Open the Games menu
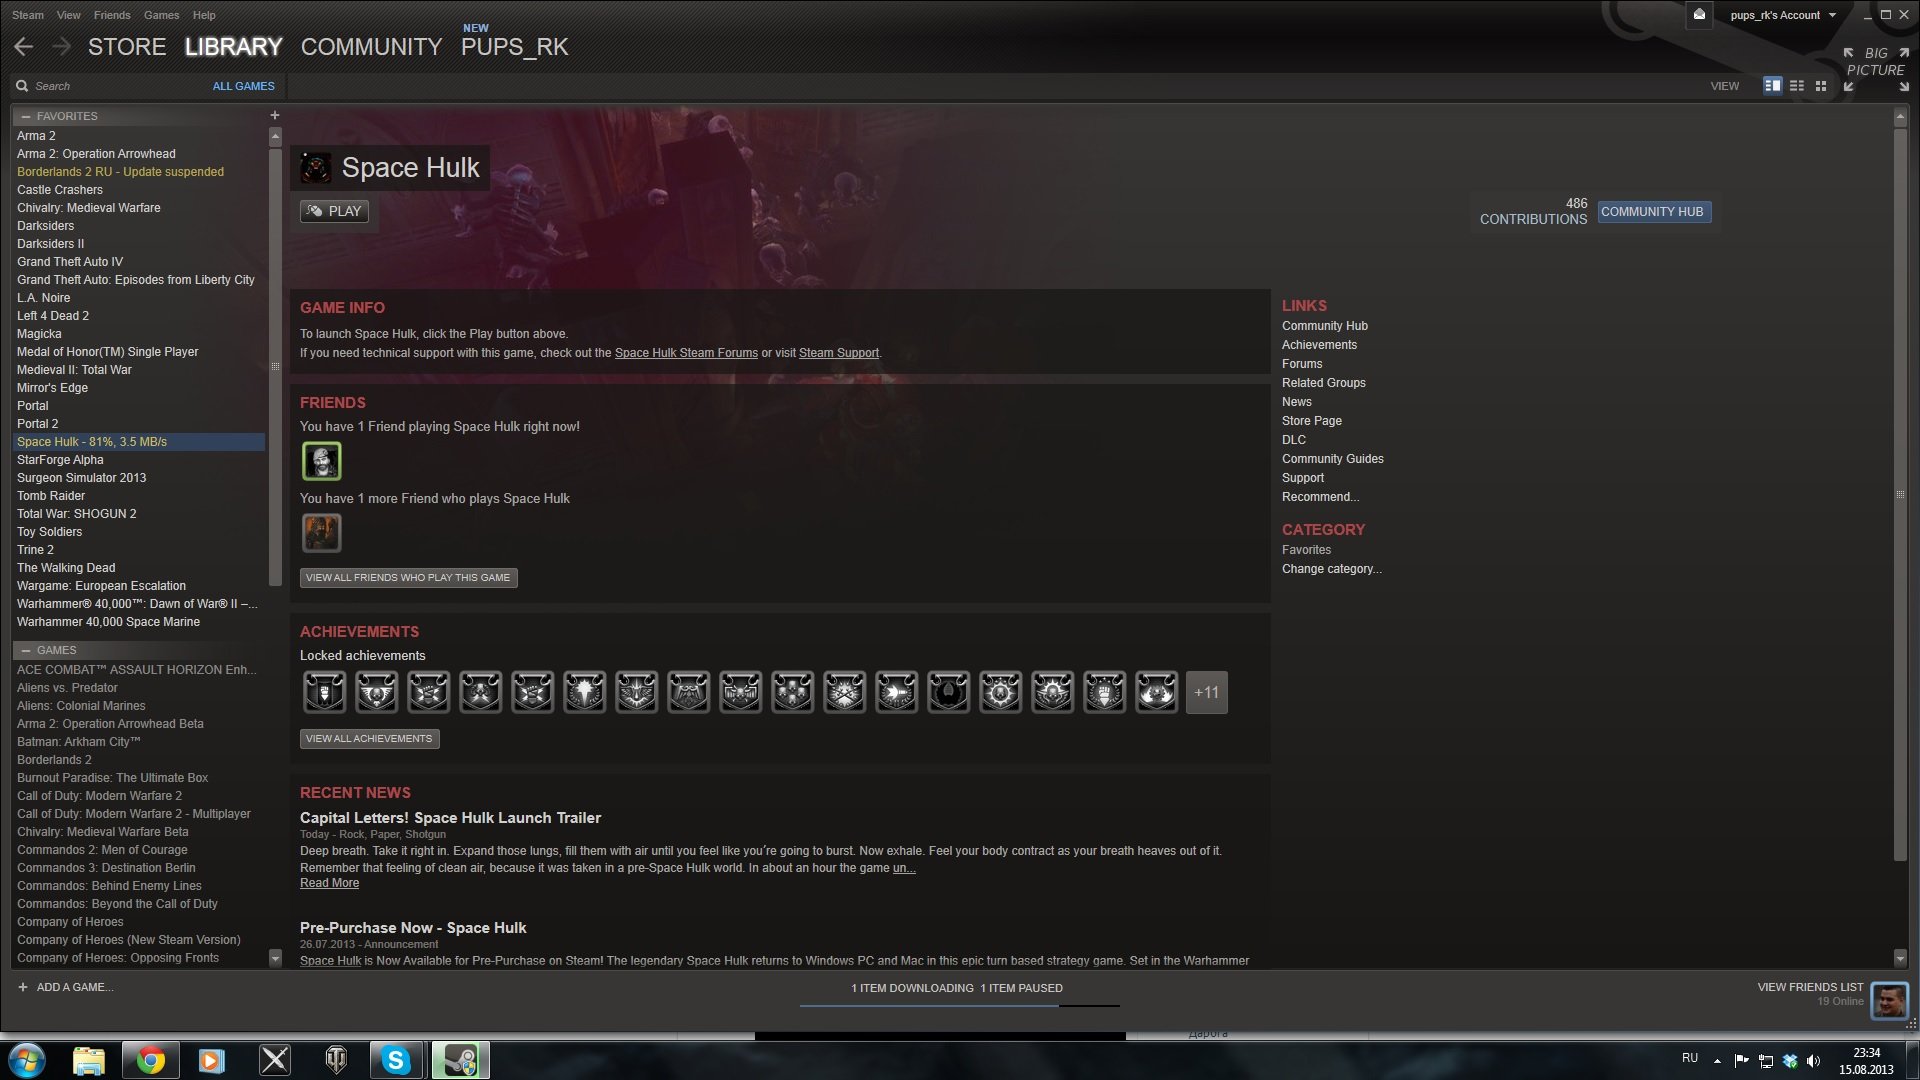The image size is (1920, 1080). pyautogui.click(x=161, y=15)
